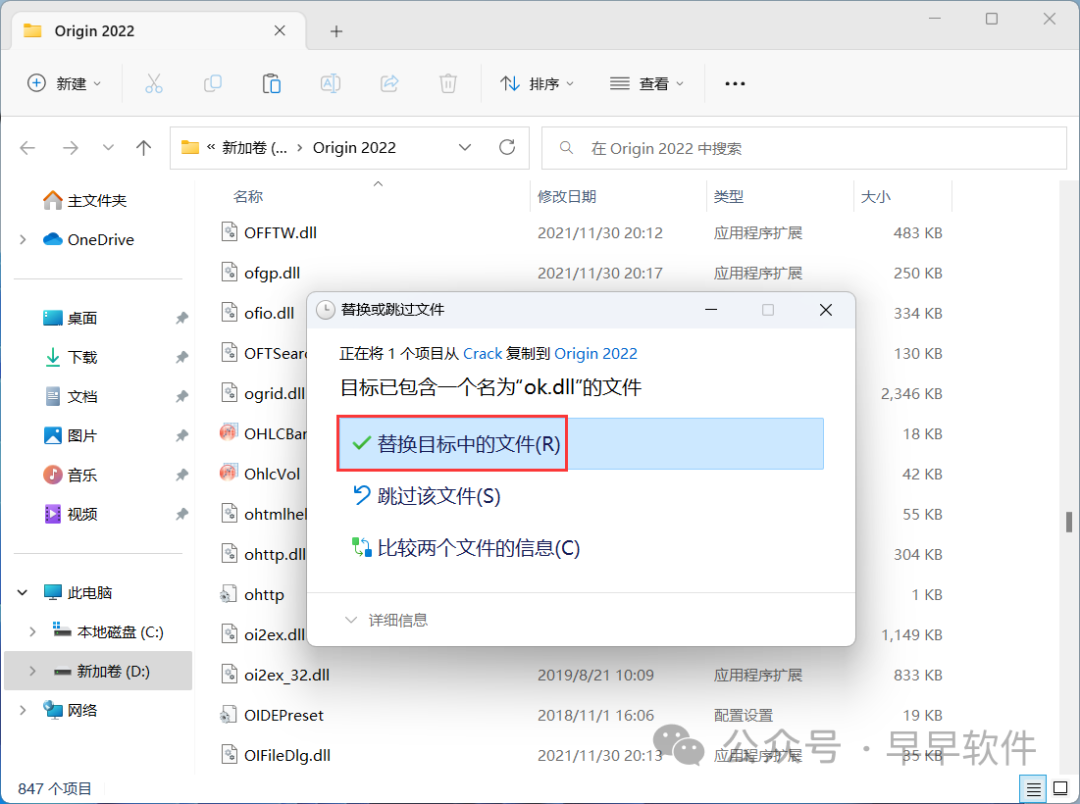Switch to details view layout icon
The height and width of the screenshot is (804, 1080).
[1034, 788]
